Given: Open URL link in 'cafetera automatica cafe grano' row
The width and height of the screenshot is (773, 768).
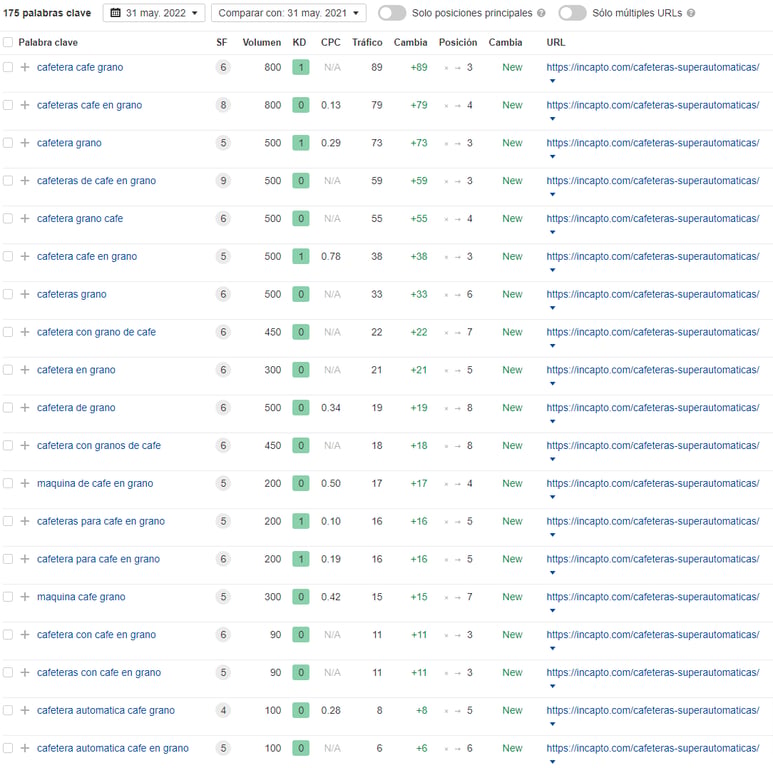Looking at the screenshot, I should [x=653, y=710].
